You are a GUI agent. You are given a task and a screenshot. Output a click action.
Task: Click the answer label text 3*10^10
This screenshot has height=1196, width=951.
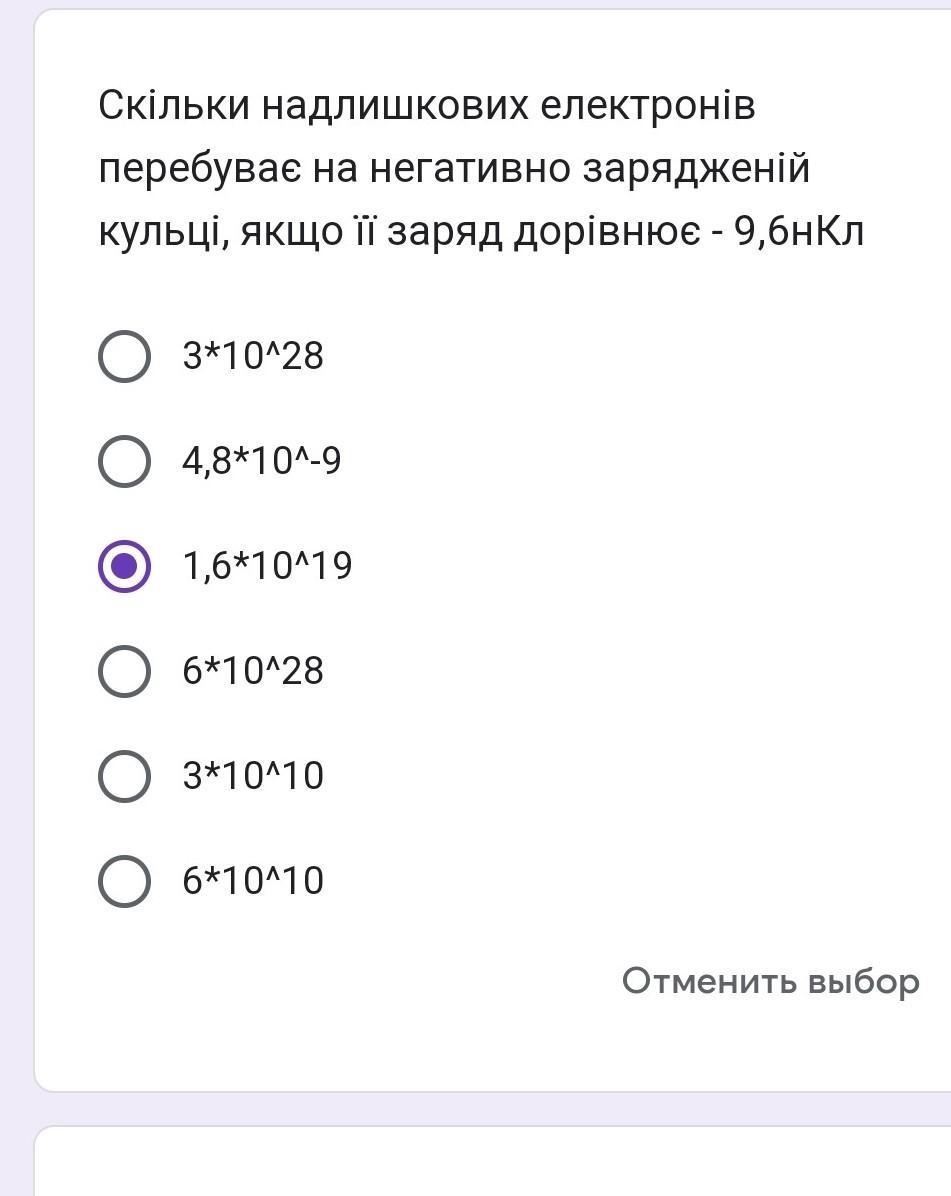click(x=253, y=776)
